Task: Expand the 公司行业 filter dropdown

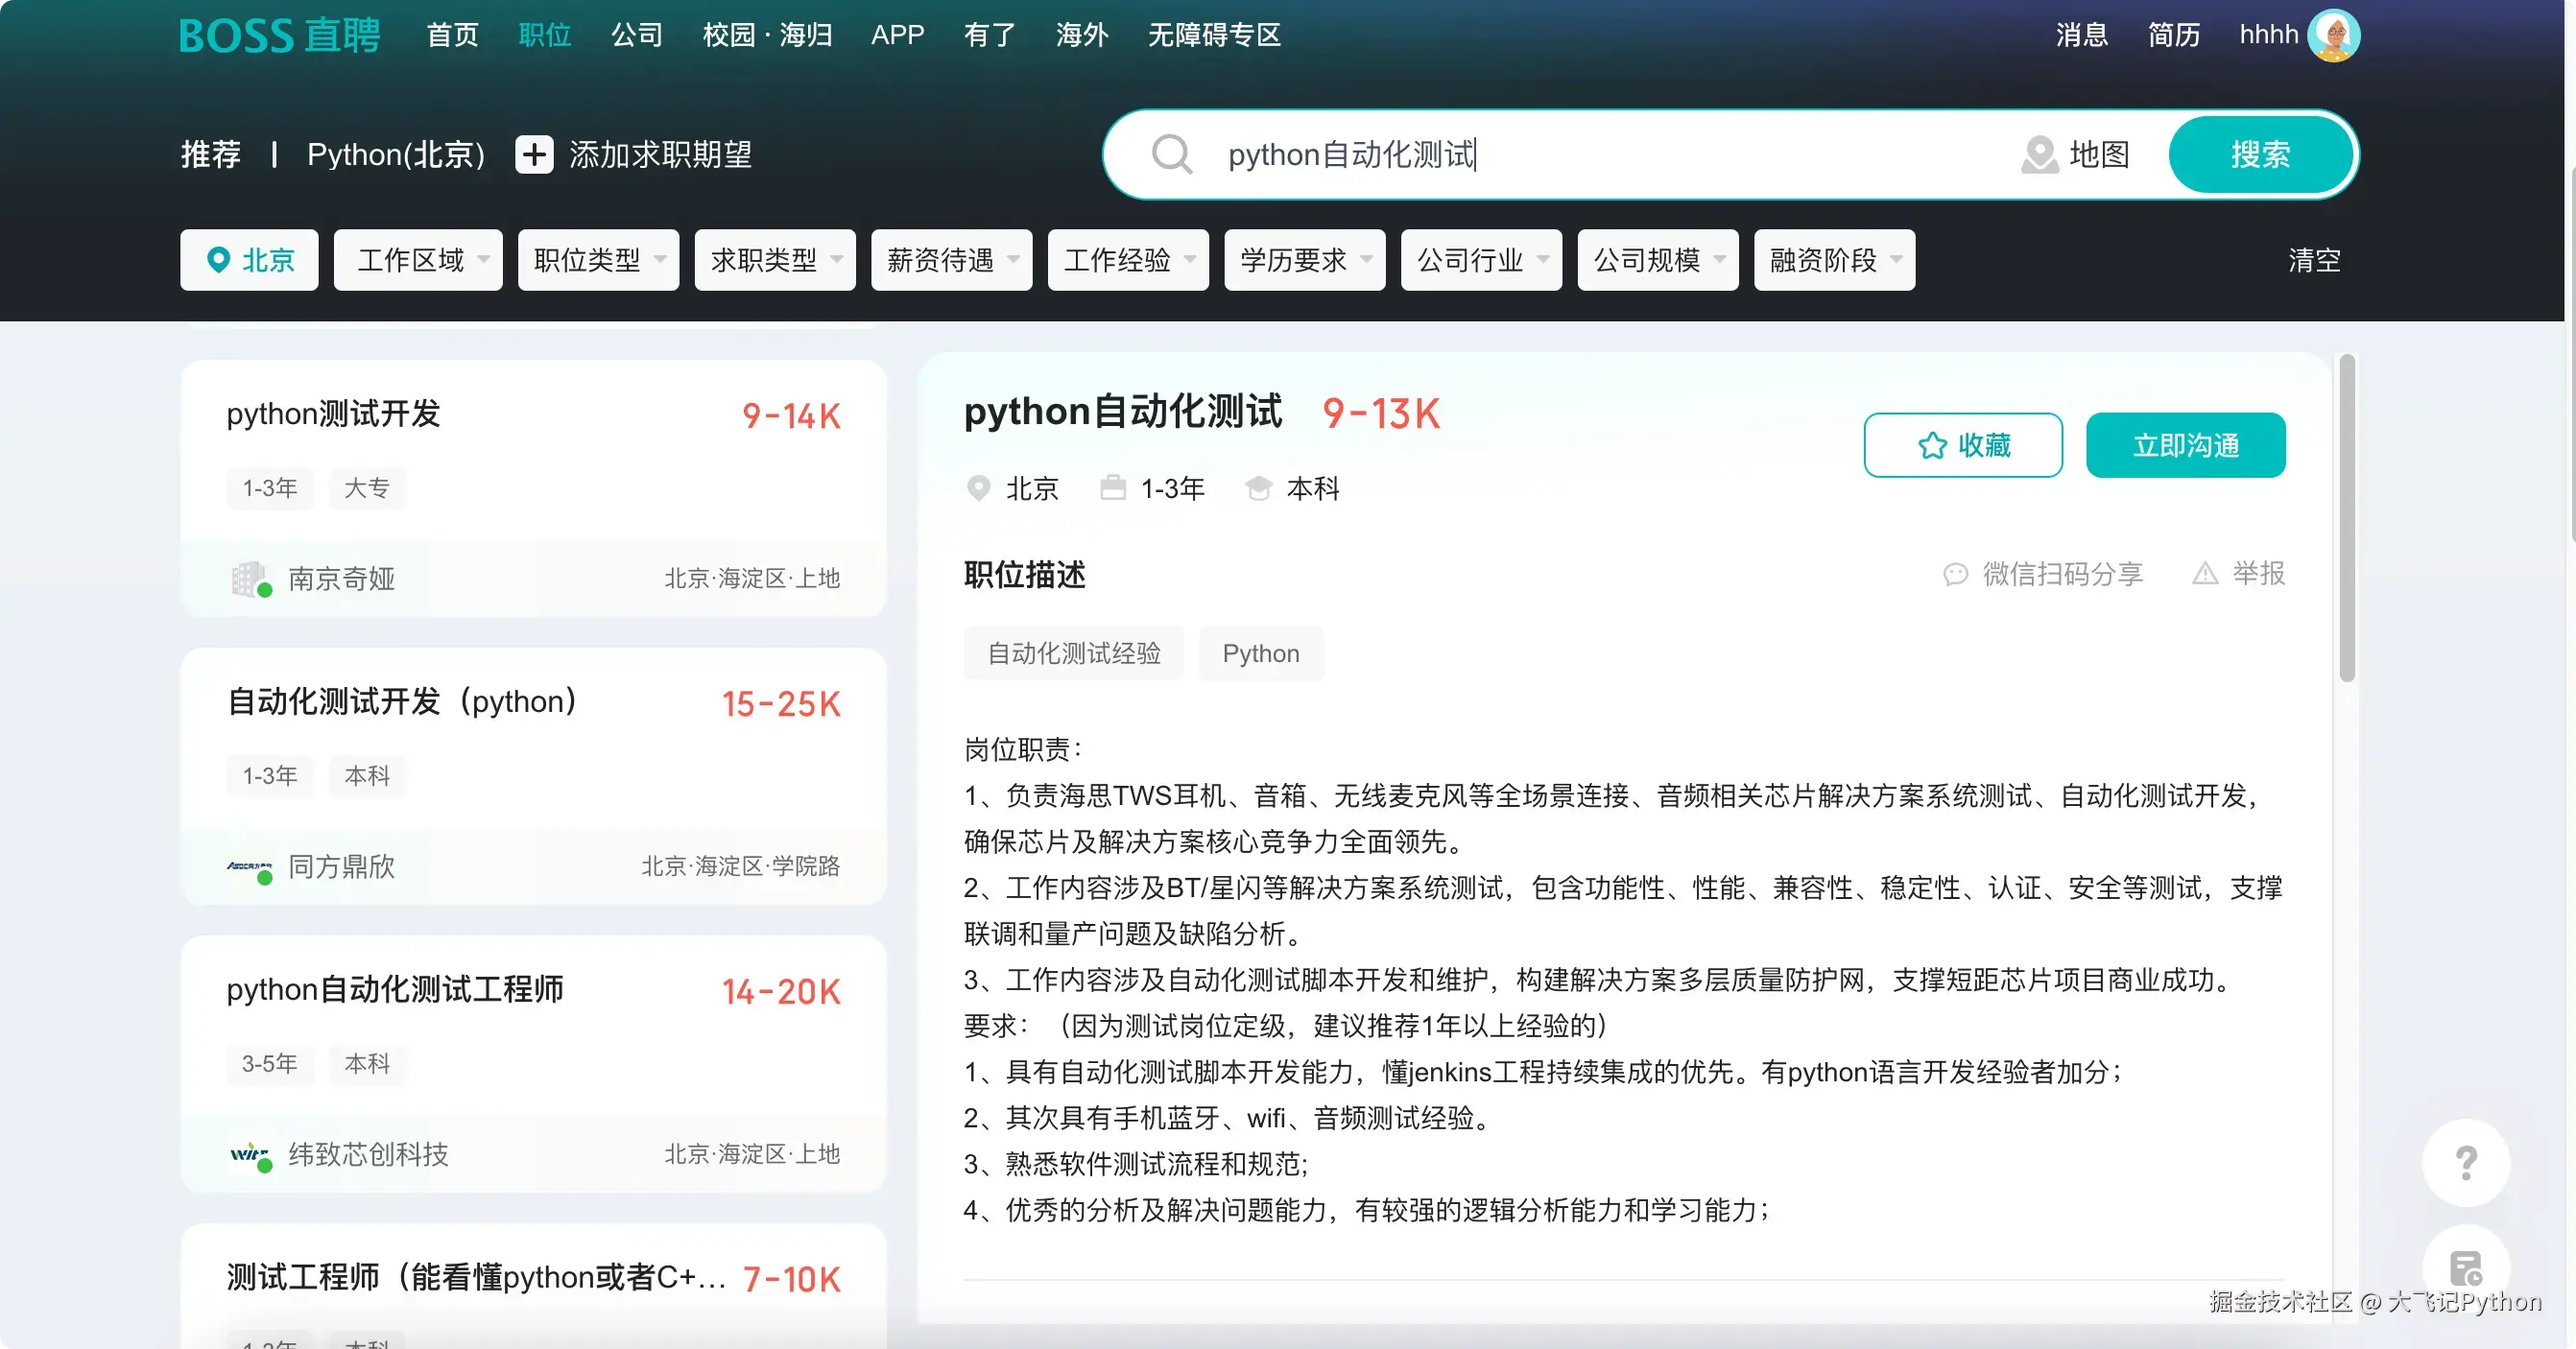Action: [x=1481, y=260]
